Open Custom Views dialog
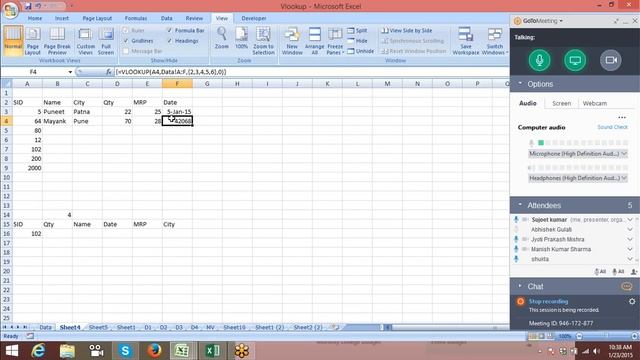The image size is (640, 360). (85, 40)
